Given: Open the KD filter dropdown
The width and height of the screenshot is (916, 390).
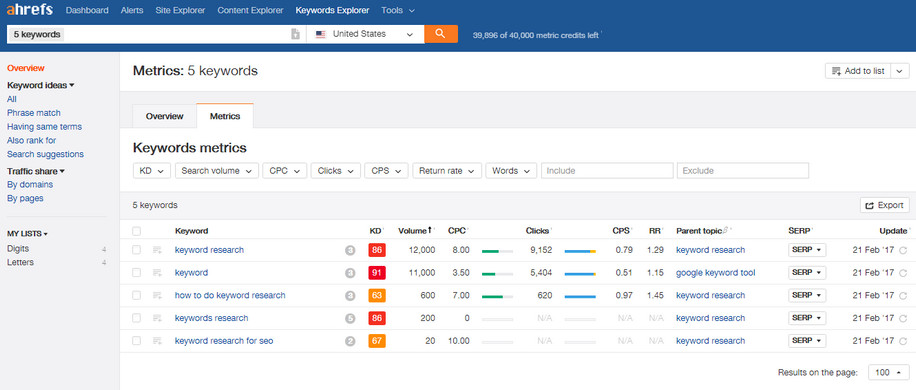Looking at the screenshot, I should click(x=152, y=171).
